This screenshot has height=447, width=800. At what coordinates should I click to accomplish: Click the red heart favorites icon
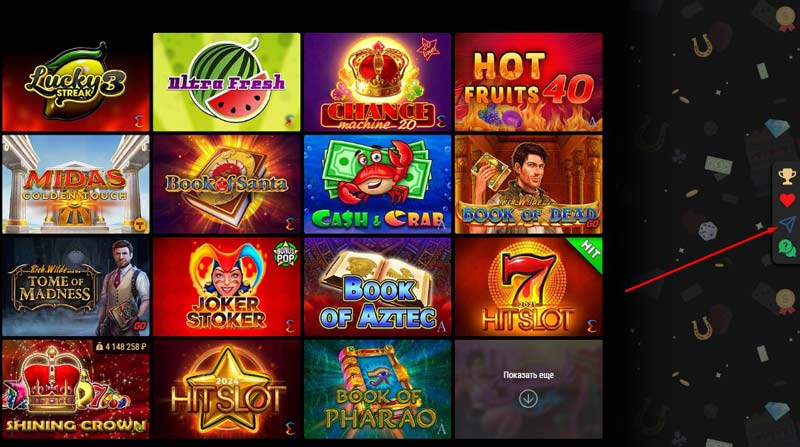coord(787,200)
